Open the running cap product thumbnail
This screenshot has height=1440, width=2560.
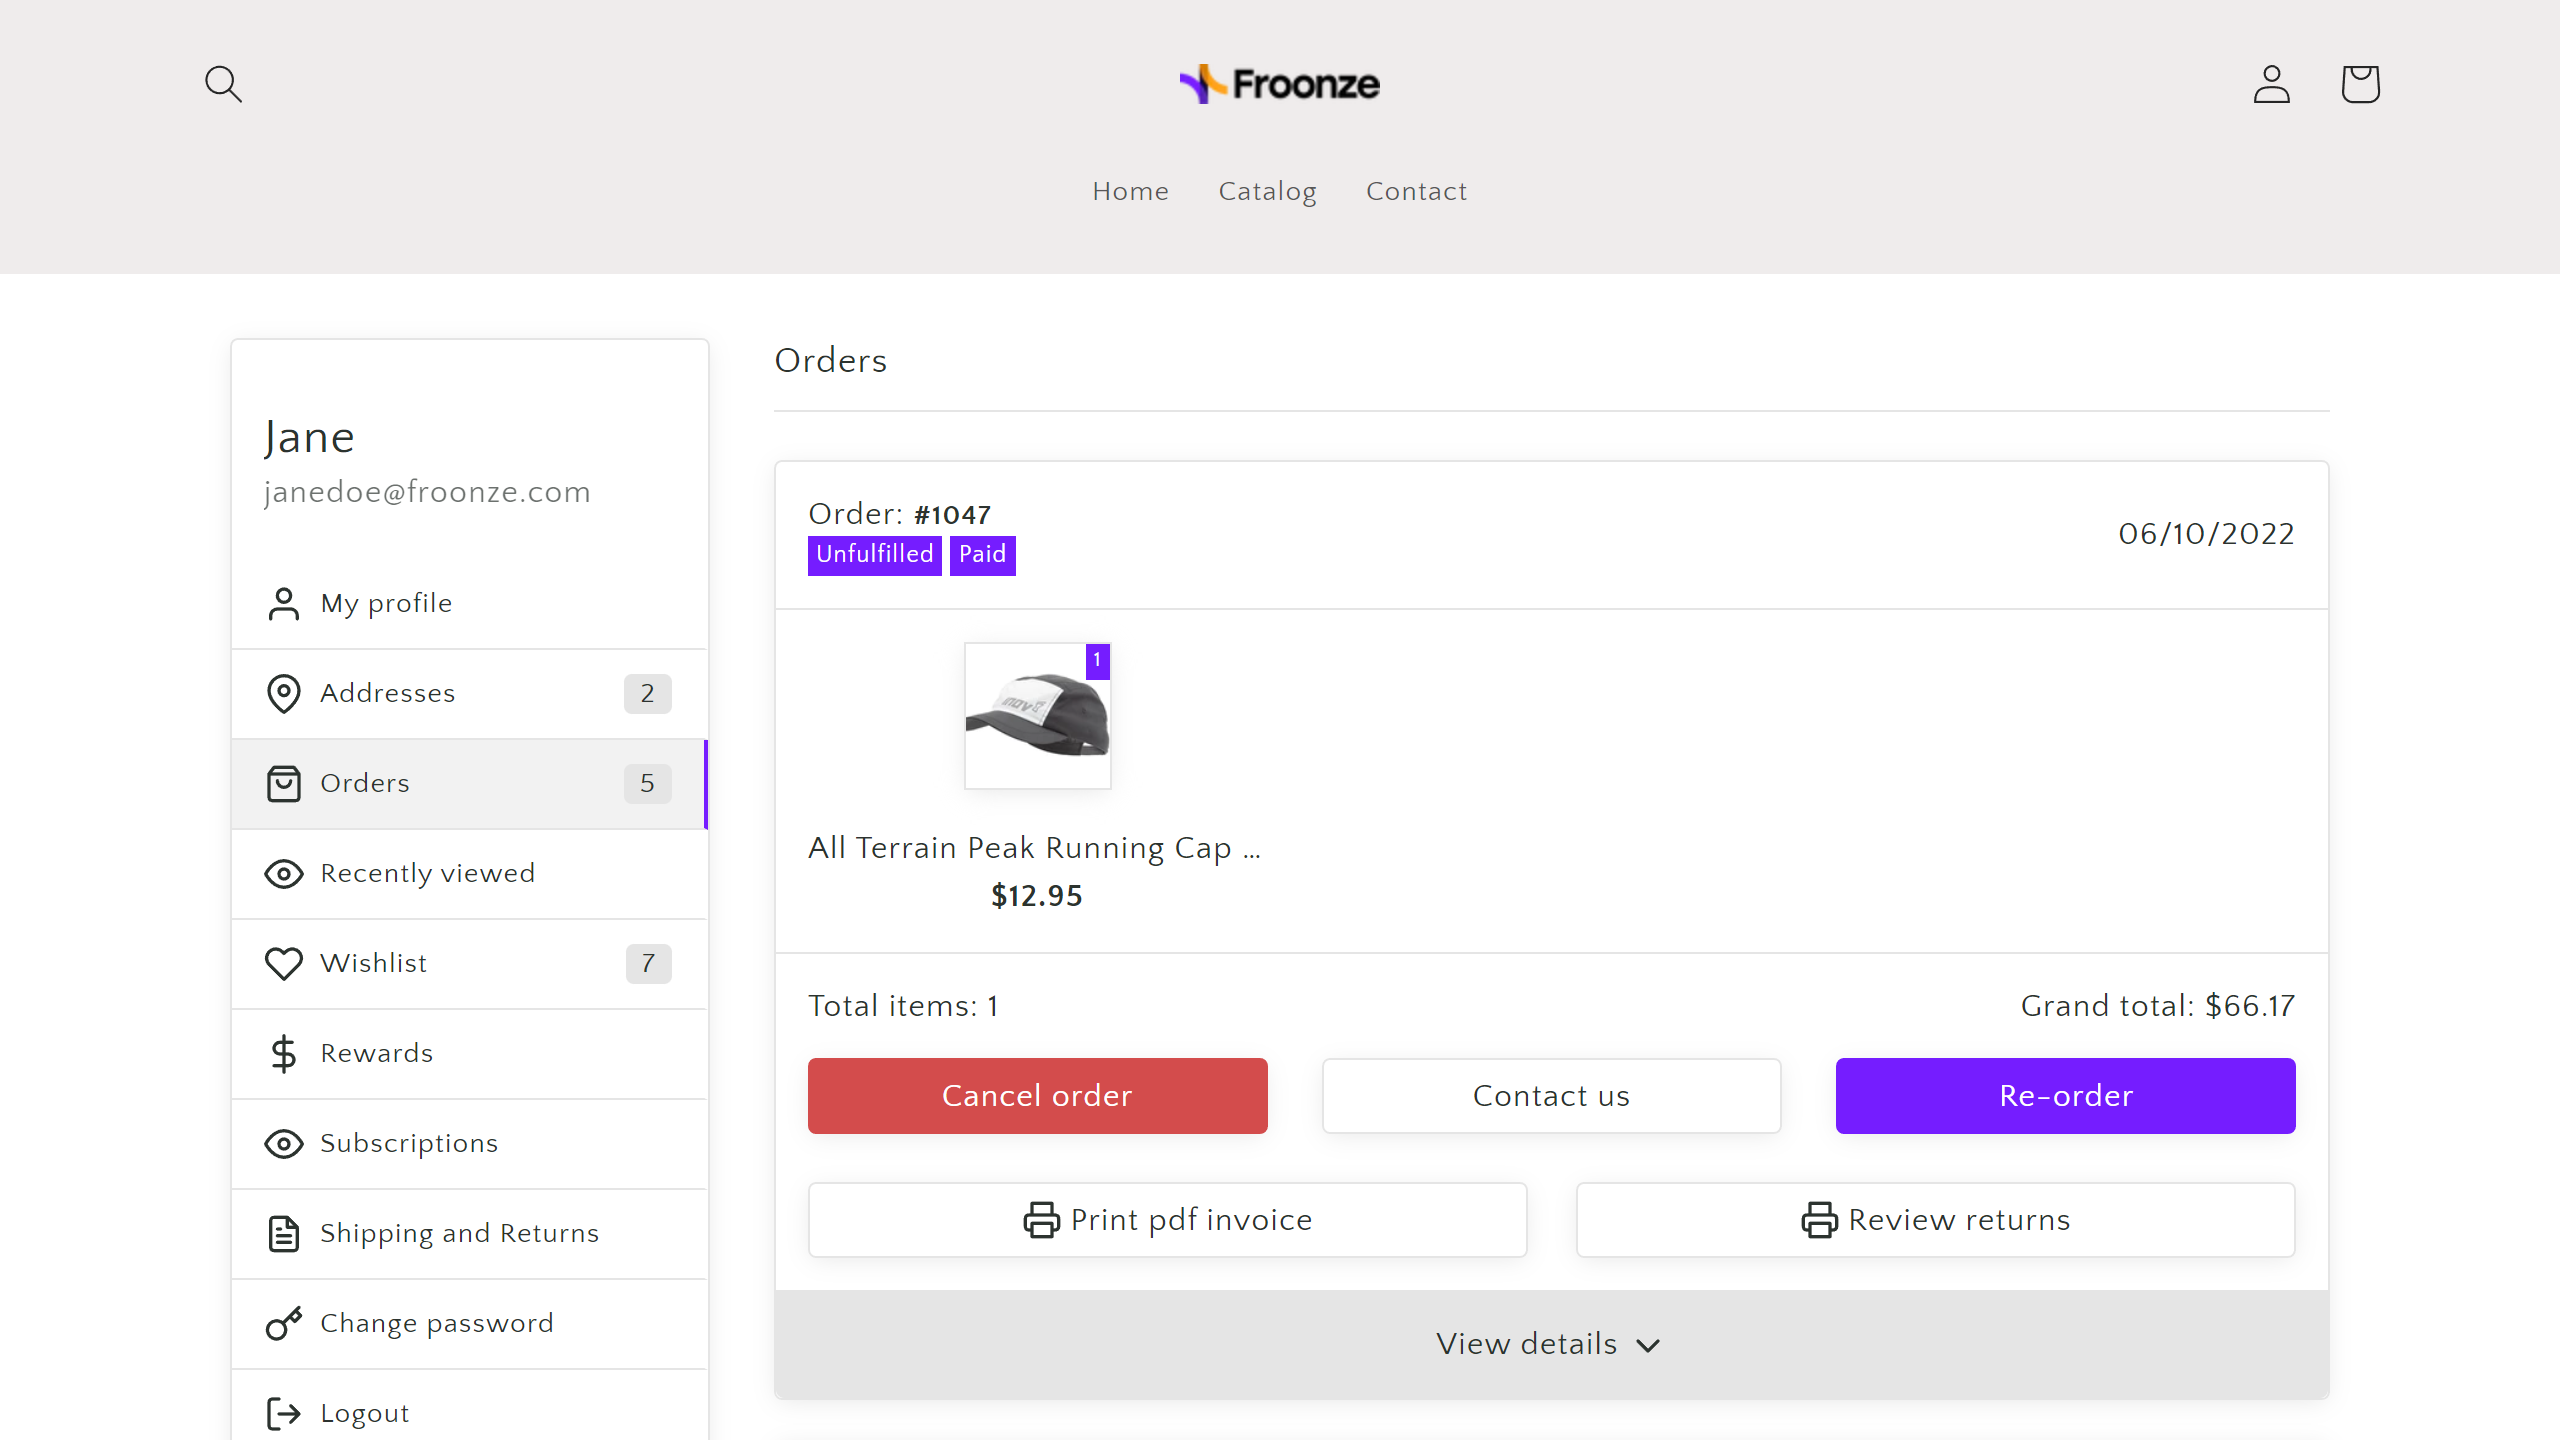1037,716
